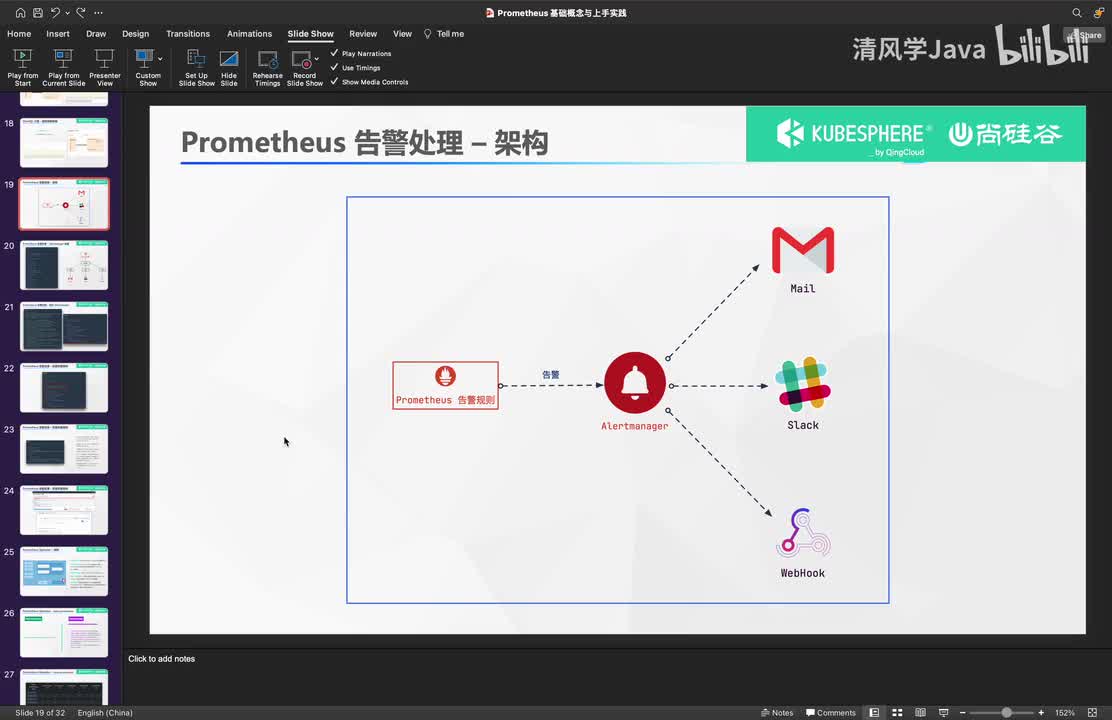Open the Home ribbon tab
Image resolution: width=1112 pixels, height=720 pixels.
click(x=19, y=34)
